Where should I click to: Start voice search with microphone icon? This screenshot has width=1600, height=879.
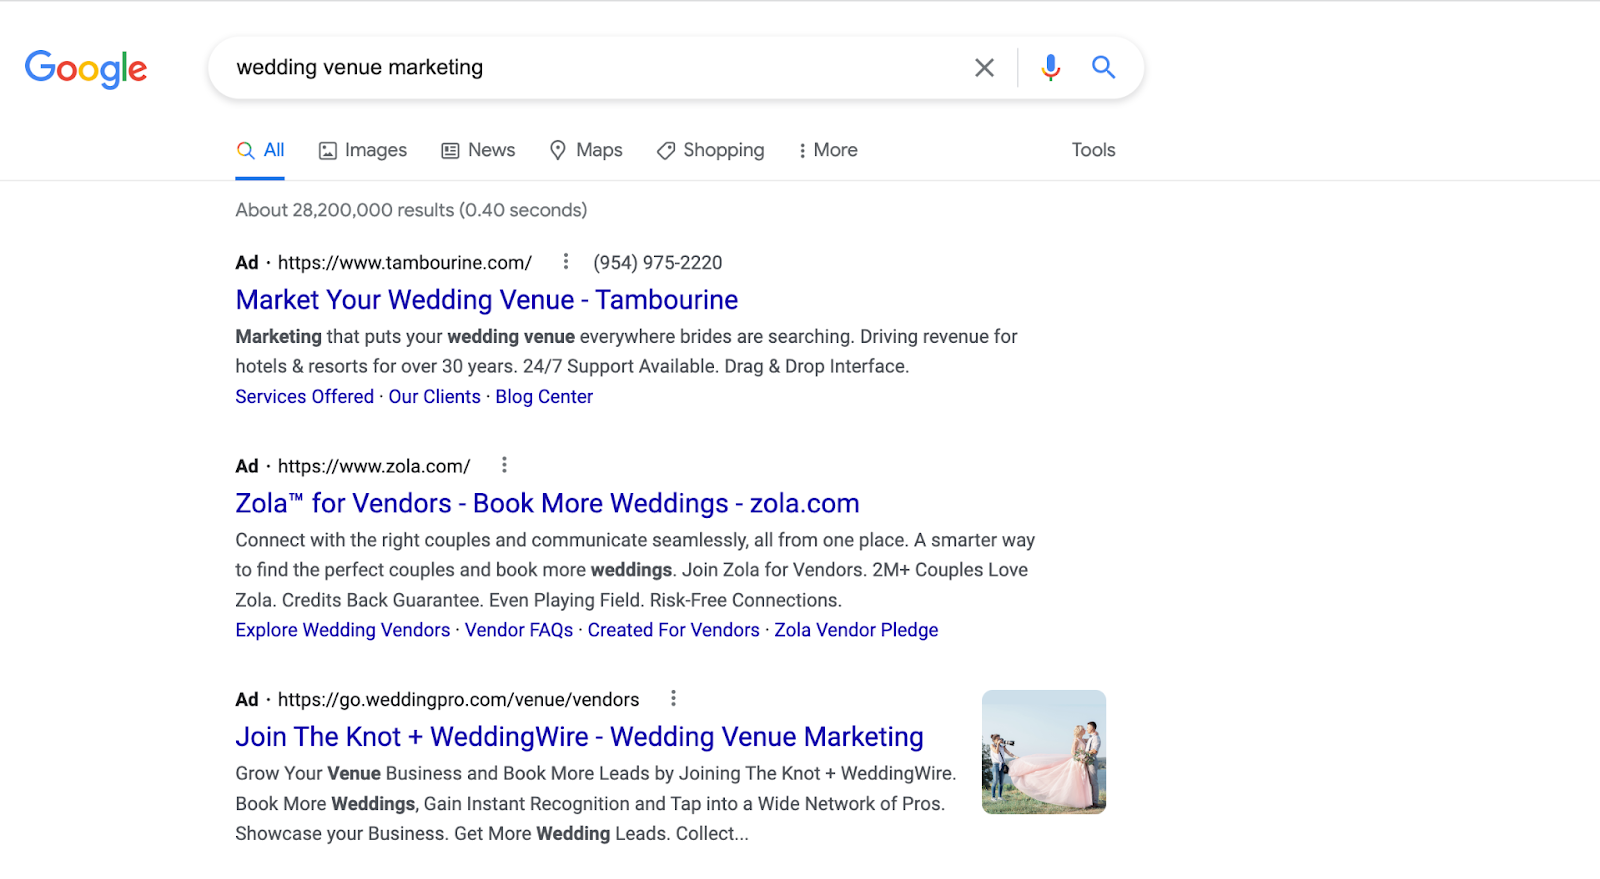click(x=1050, y=67)
